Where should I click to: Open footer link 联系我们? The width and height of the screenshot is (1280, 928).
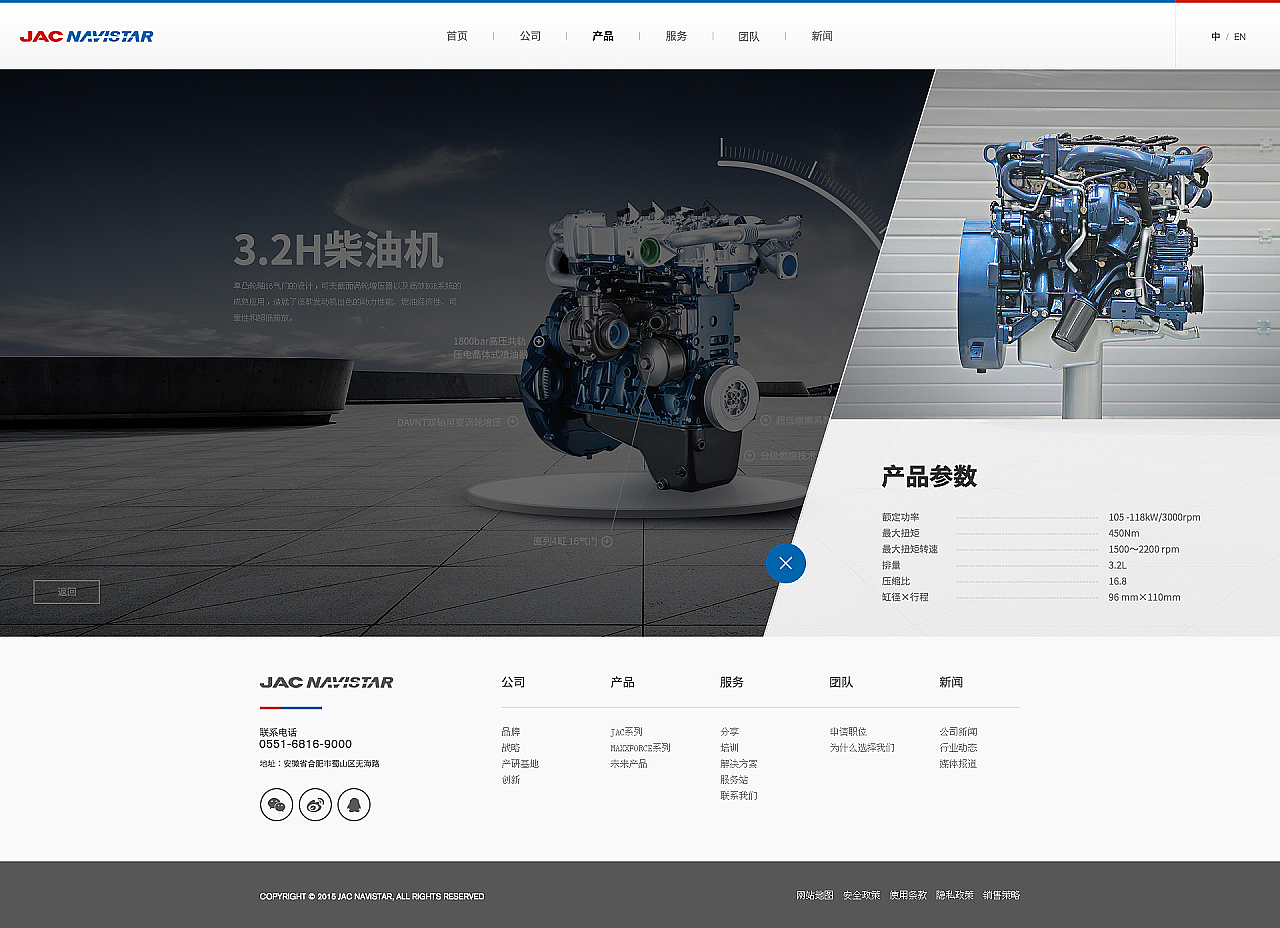pyautogui.click(x=739, y=796)
